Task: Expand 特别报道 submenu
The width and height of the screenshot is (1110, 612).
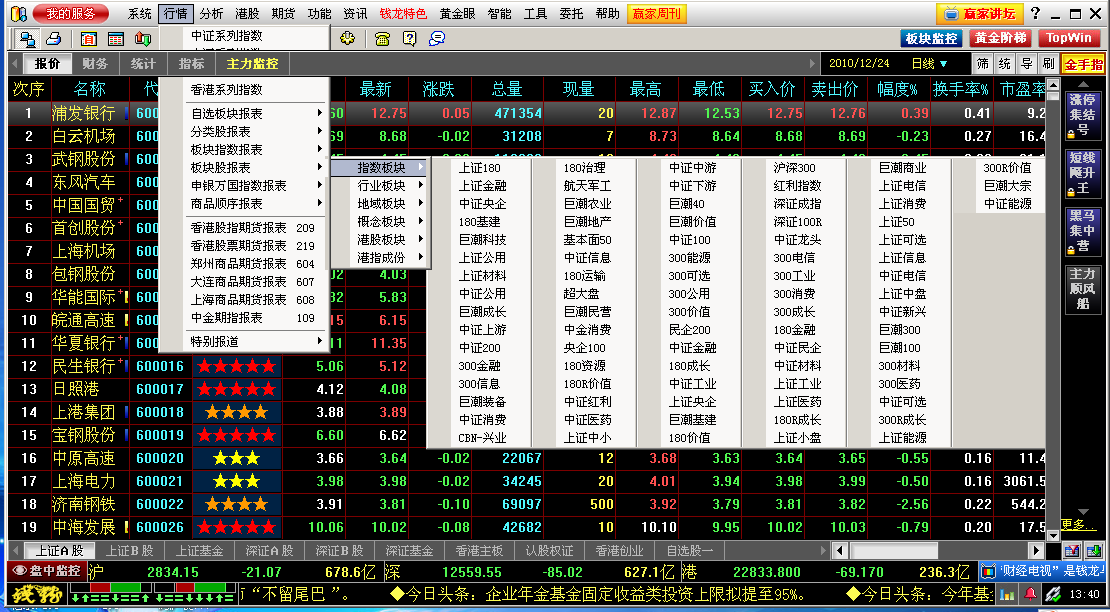Action: pyautogui.click(x=256, y=342)
